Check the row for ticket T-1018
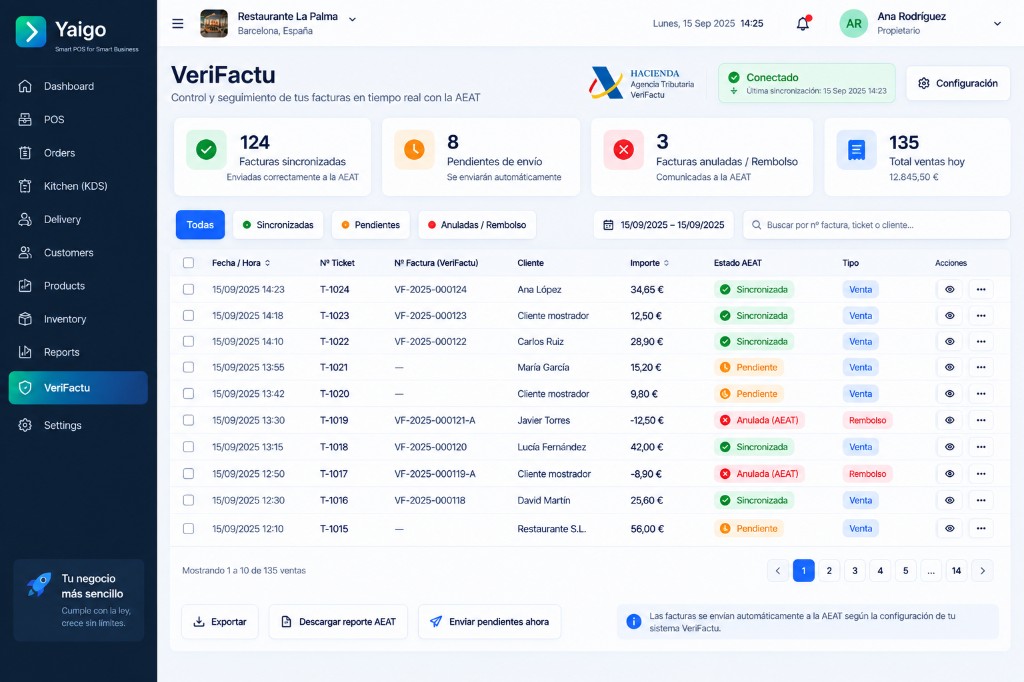 point(189,447)
